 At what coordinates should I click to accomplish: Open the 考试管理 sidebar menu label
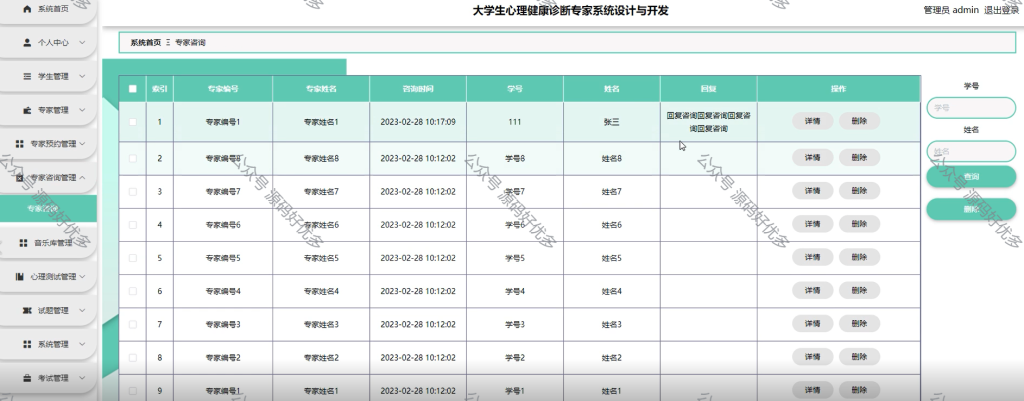(x=53, y=378)
